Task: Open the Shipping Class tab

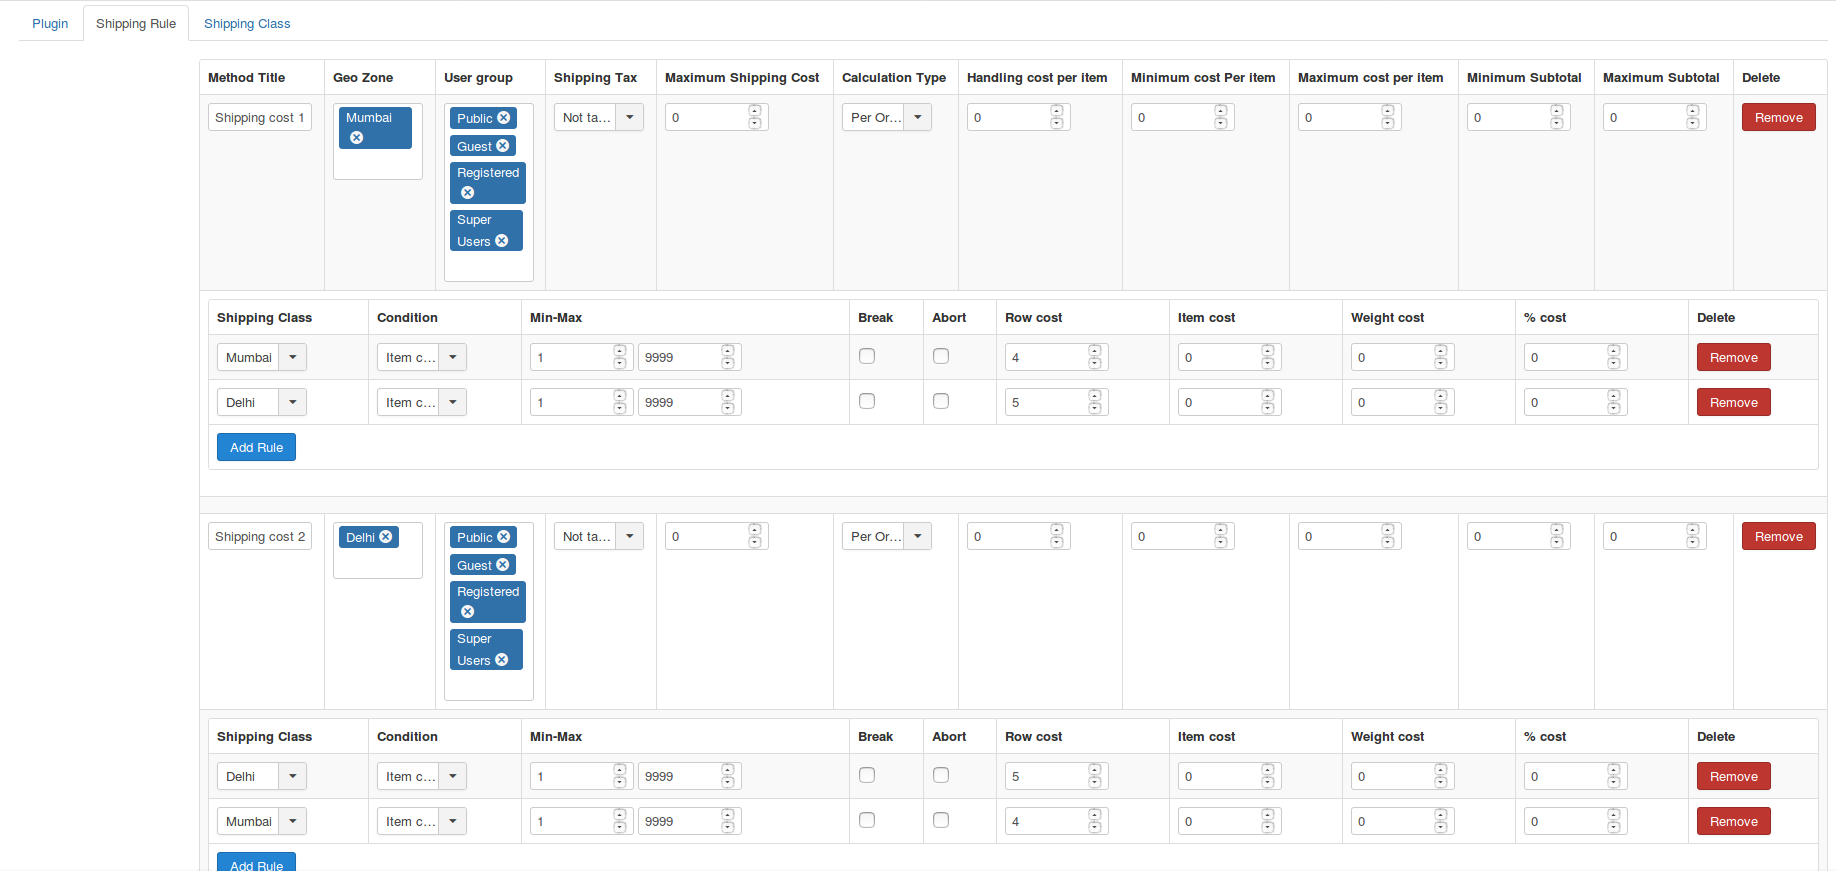Action: (247, 23)
